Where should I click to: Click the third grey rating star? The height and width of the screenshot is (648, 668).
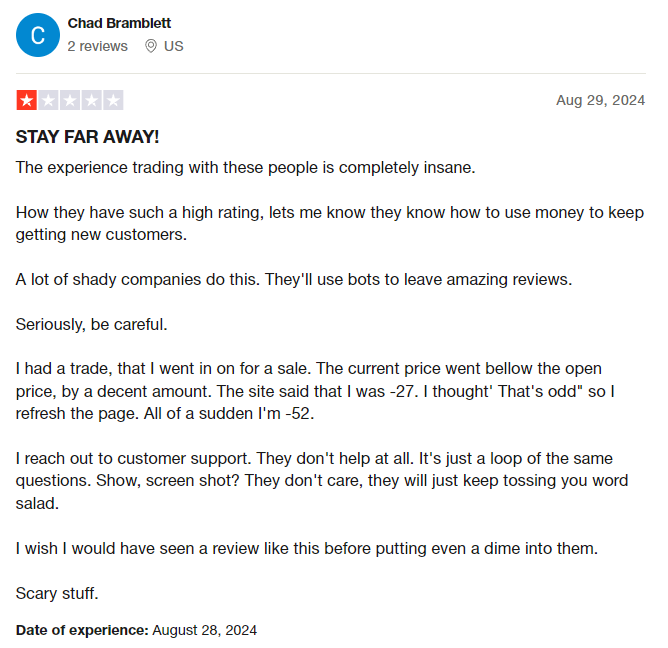(70, 100)
